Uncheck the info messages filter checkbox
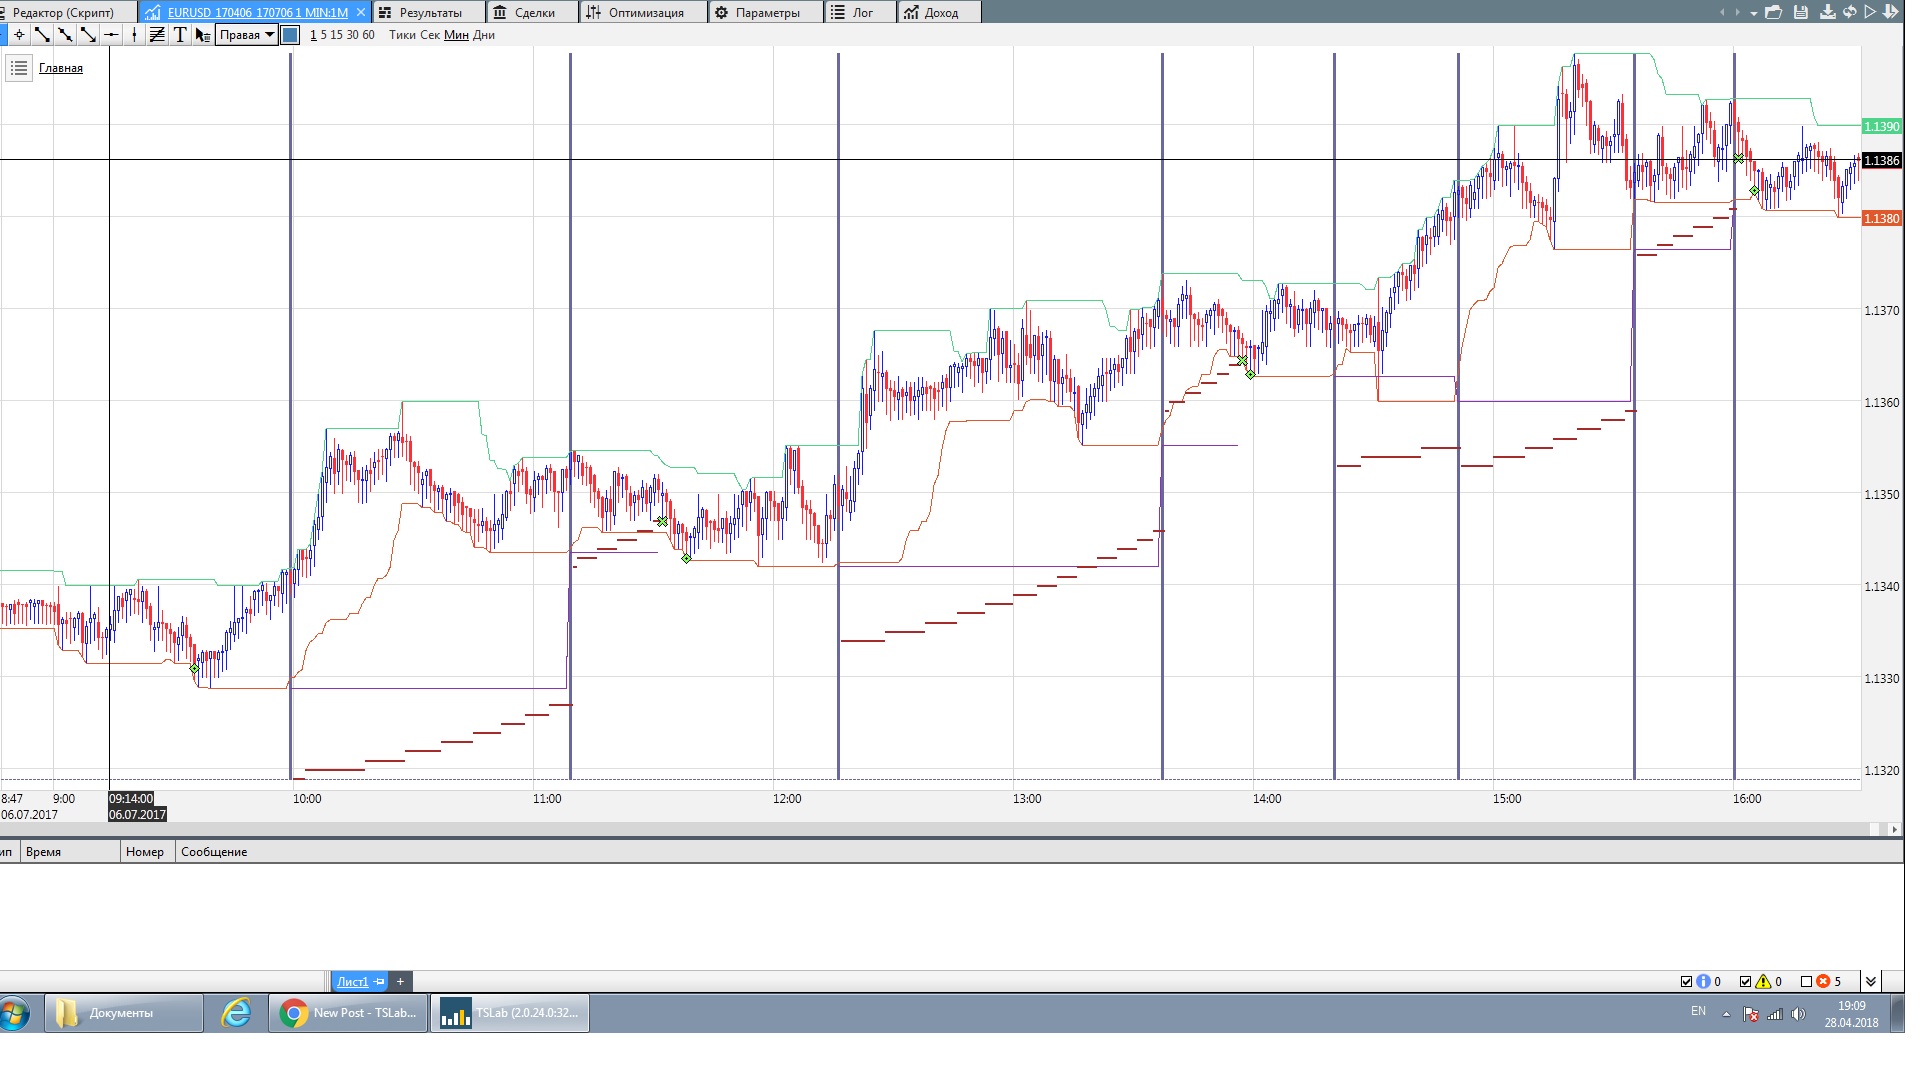1920x1080 pixels. click(1687, 981)
